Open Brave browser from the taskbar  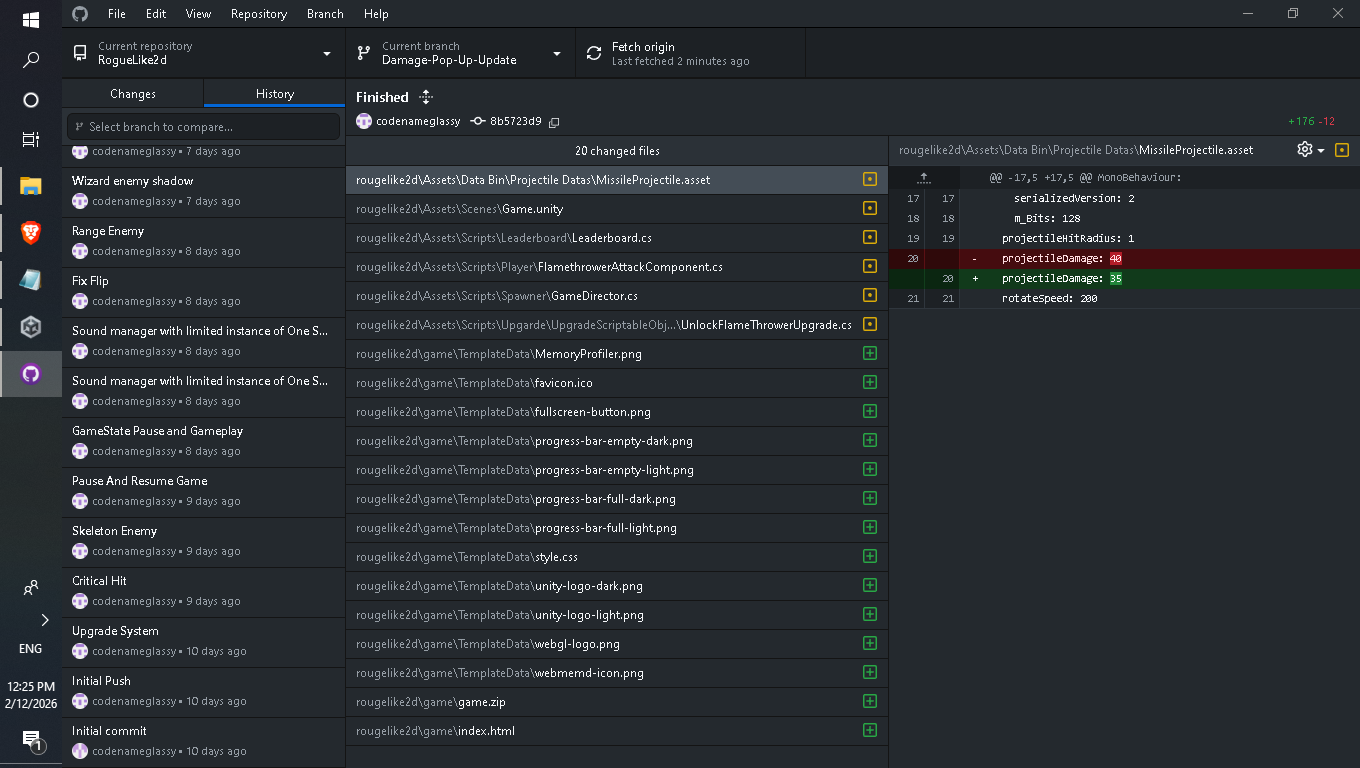(x=31, y=233)
